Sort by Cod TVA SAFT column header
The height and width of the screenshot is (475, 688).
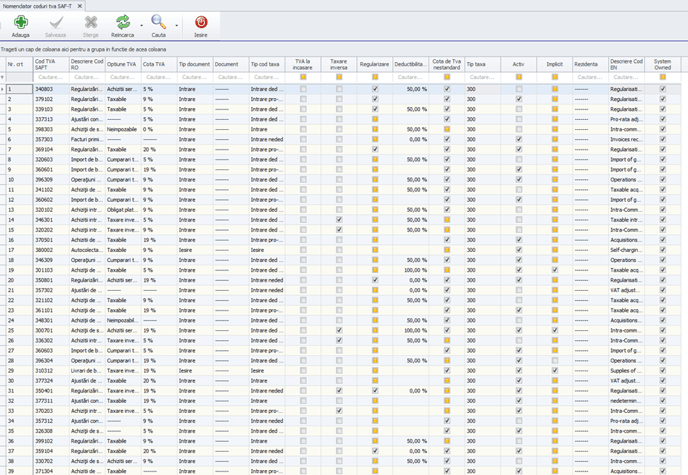tap(49, 64)
